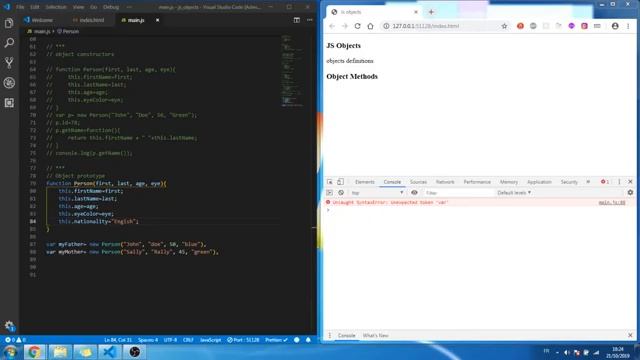Viewport: 640px width, 360px height.
Task: Open Chrome from the Windows taskbar
Action: (34, 352)
